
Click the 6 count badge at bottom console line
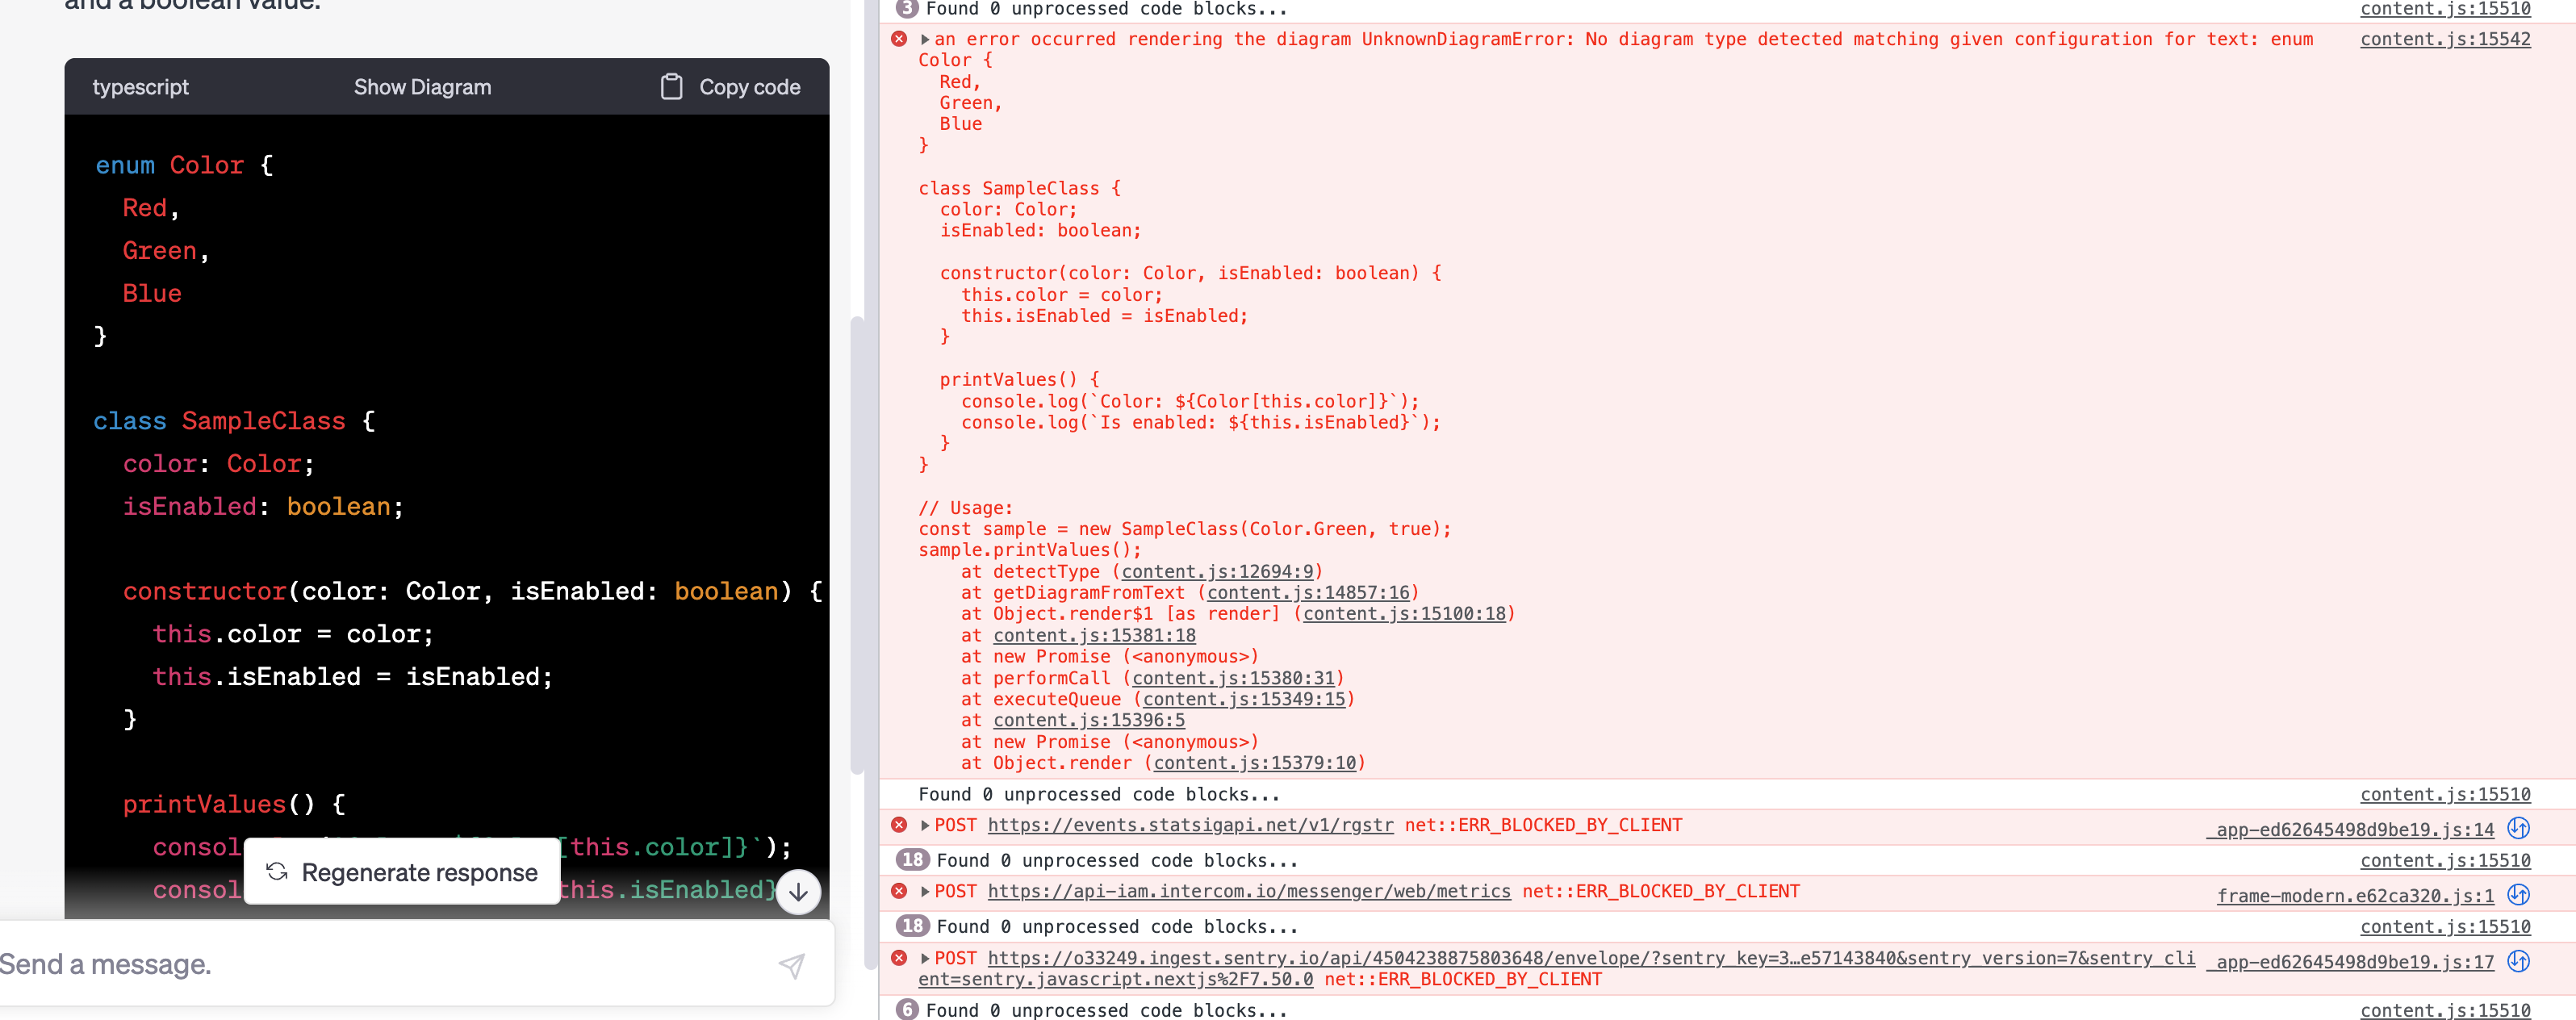pos(906,1010)
